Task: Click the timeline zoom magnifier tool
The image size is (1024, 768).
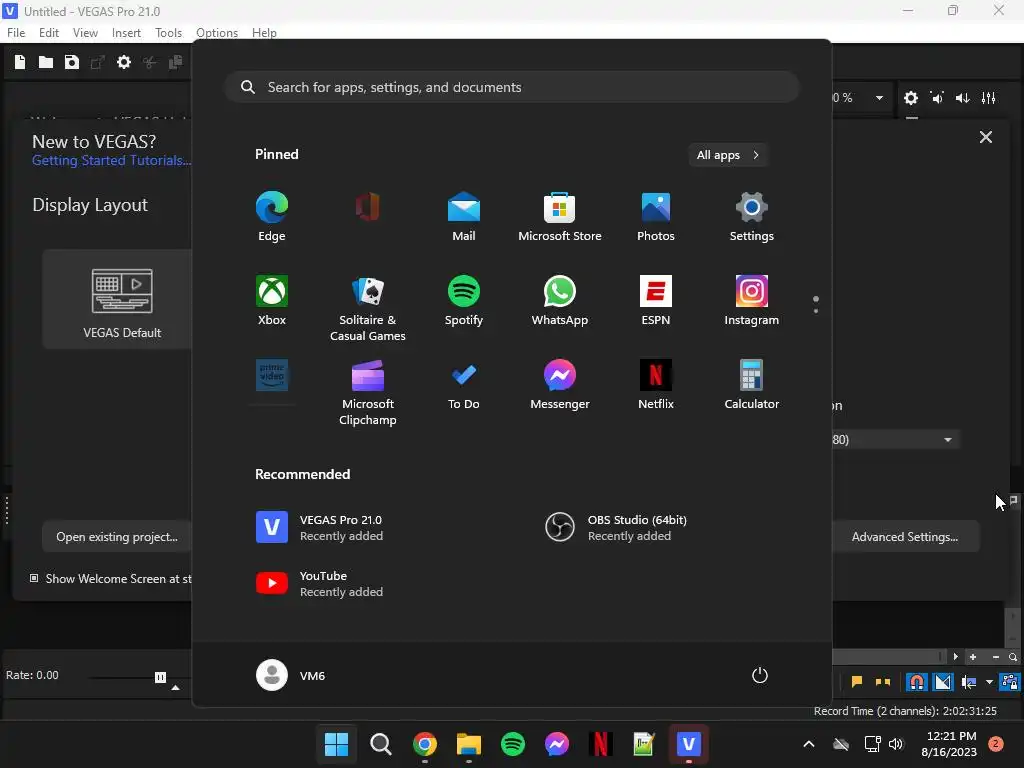Action: click(1013, 657)
